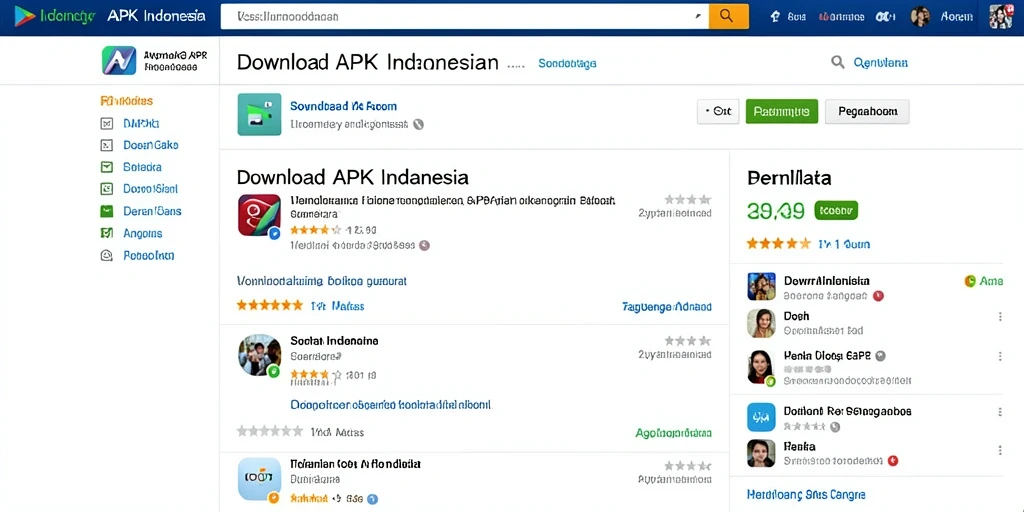Image resolution: width=1024 pixels, height=512 pixels.
Task: Select the red Idonoma item in the top bar
Action: pyautogui.click(x=841, y=17)
